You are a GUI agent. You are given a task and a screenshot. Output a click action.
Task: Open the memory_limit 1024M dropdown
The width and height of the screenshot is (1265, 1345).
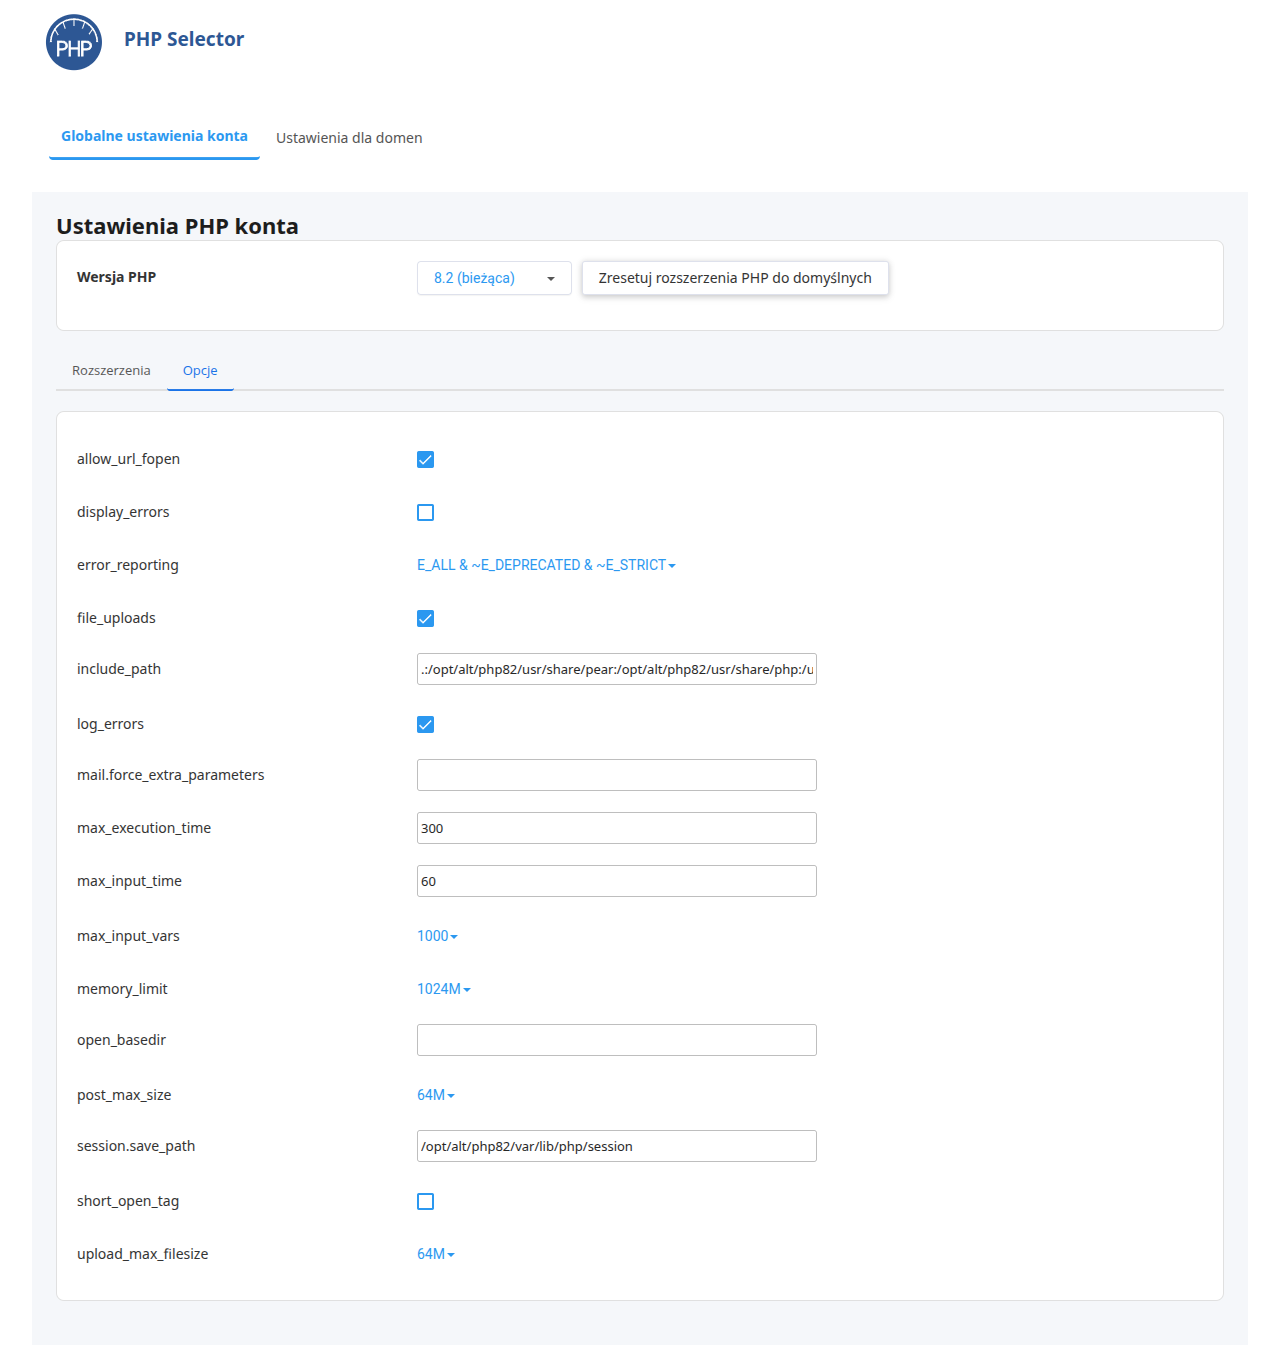coord(444,989)
